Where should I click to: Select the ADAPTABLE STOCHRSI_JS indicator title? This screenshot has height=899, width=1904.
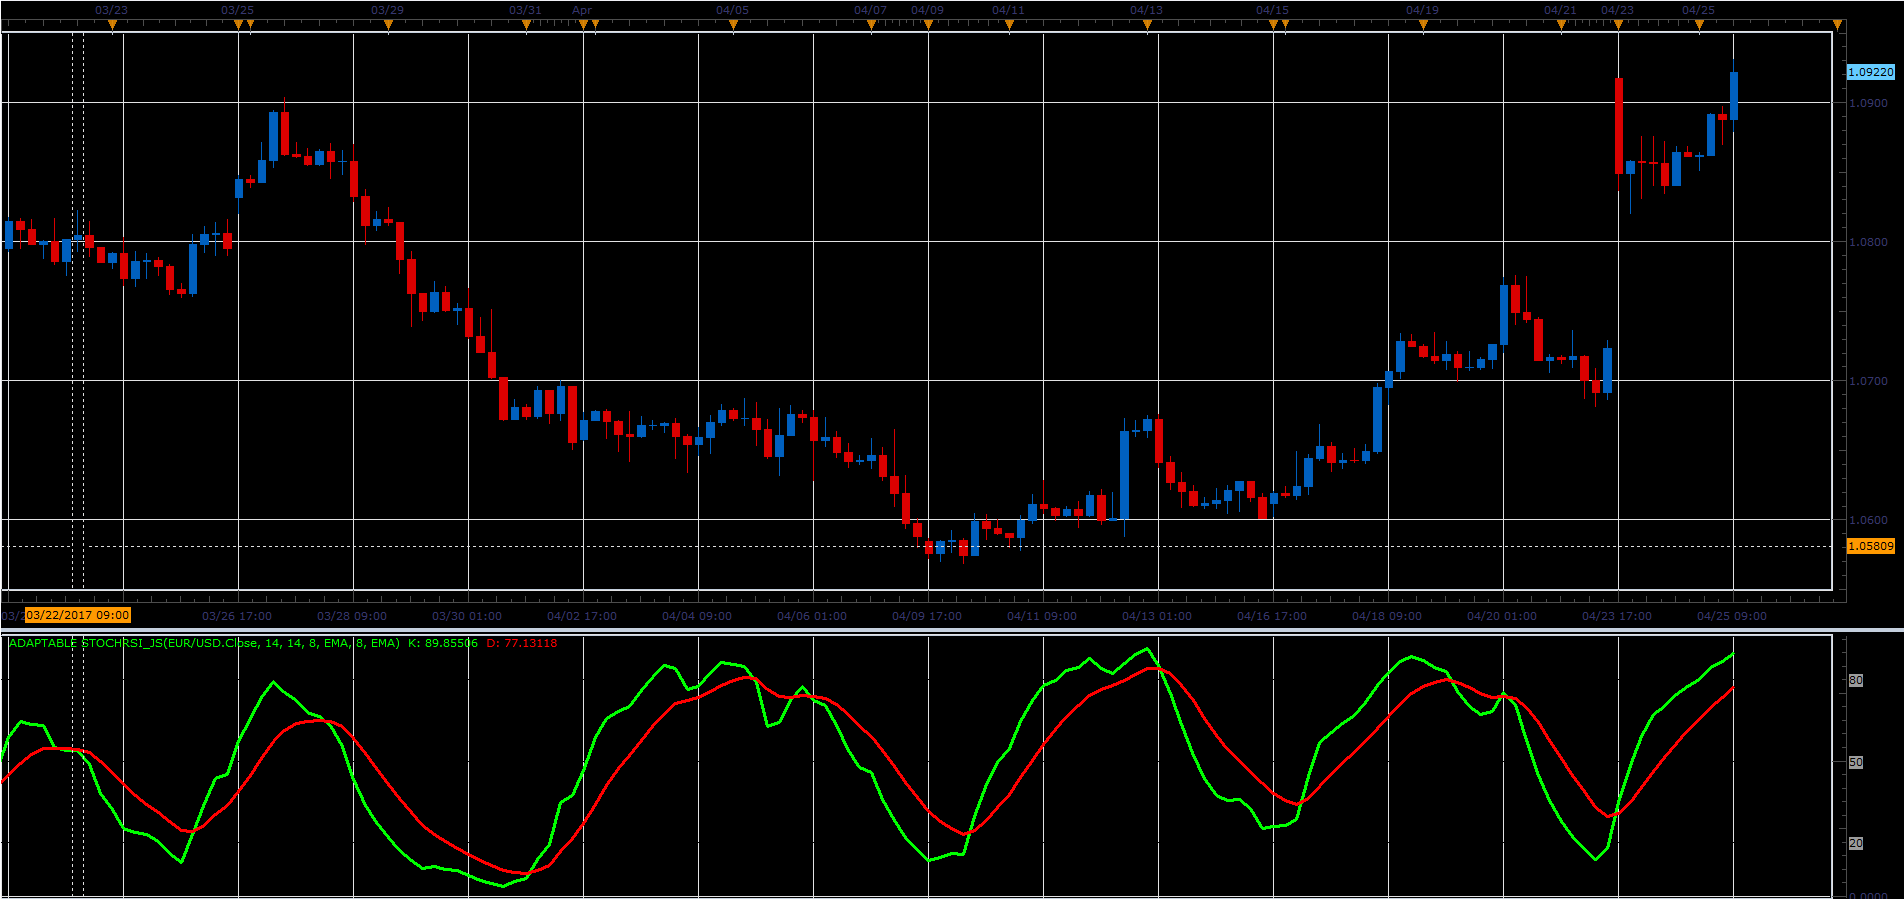point(204,643)
